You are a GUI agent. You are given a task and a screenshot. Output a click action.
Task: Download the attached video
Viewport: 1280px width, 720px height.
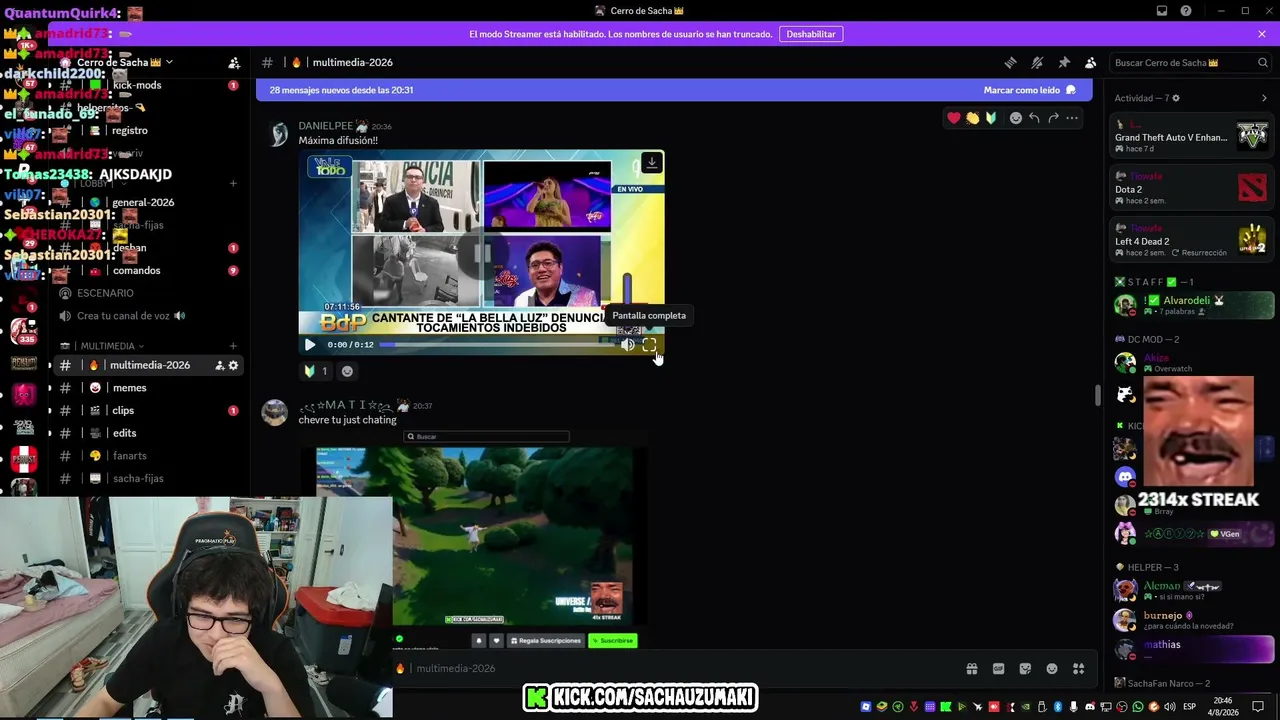coord(652,163)
